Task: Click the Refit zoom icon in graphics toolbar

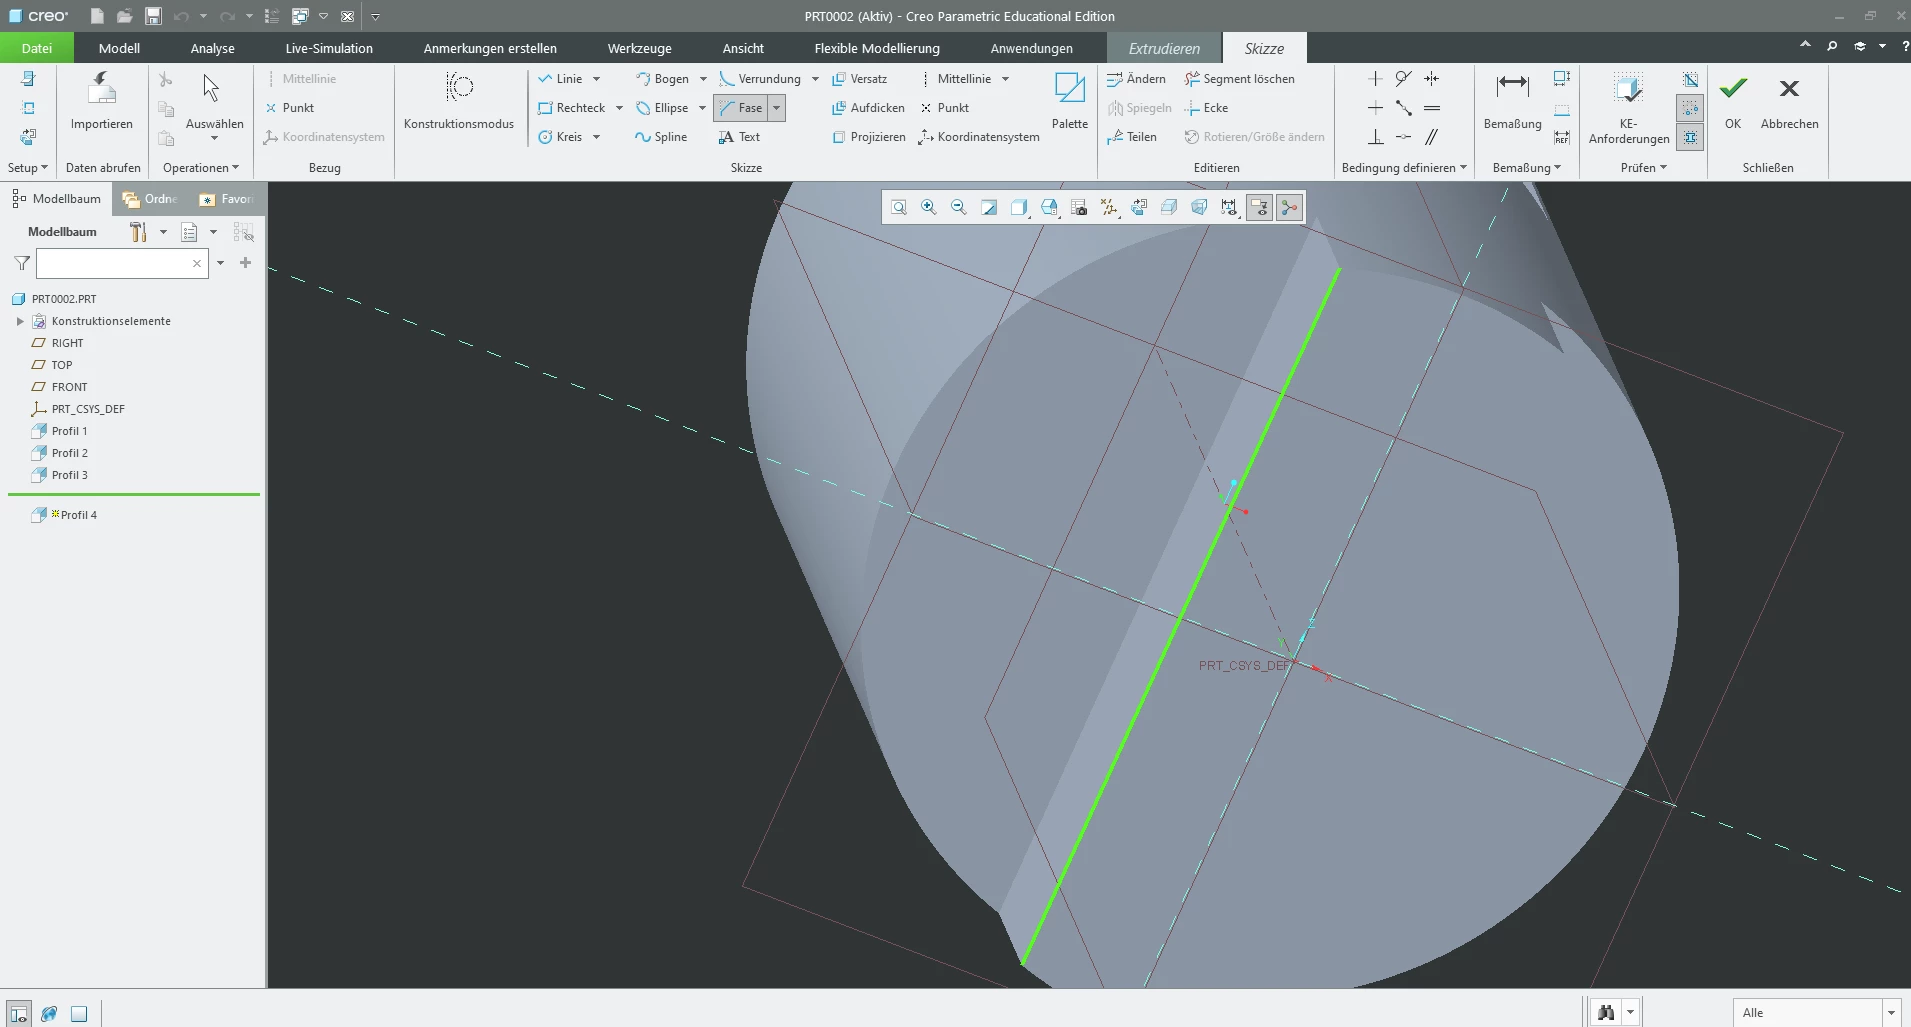Action: tap(899, 207)
